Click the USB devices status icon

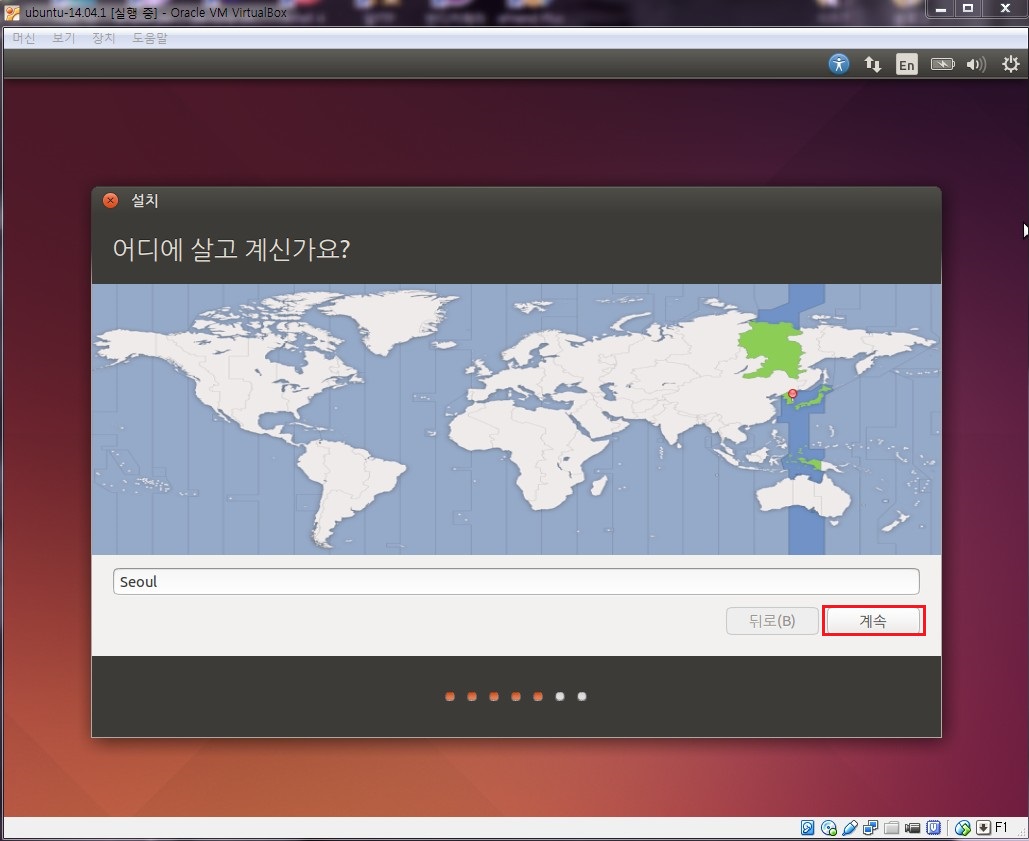(x=850, y=828)
